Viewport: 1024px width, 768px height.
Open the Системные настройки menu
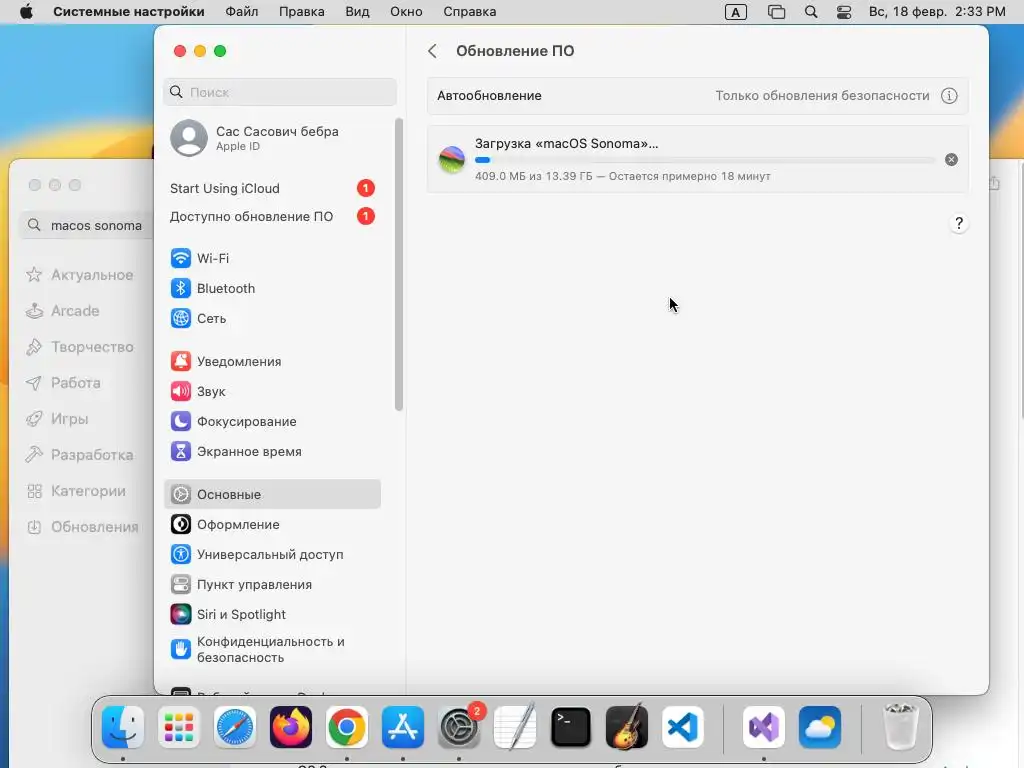pyautogui.click(x=129, y=12)
